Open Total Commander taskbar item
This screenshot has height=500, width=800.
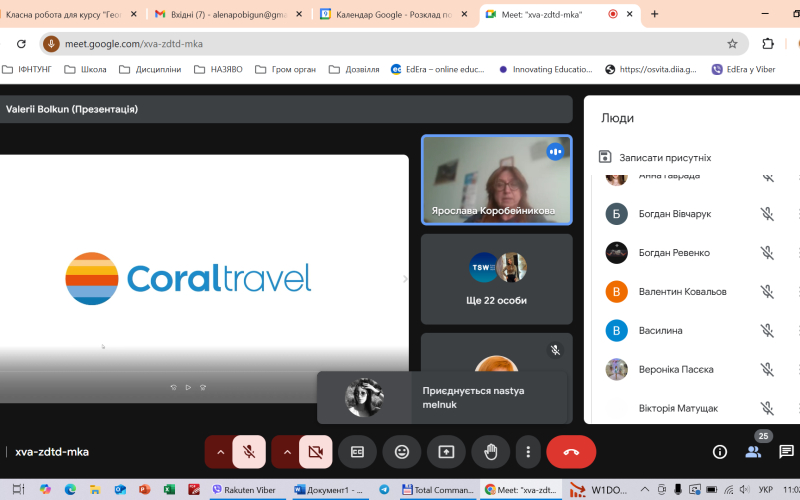438,490
